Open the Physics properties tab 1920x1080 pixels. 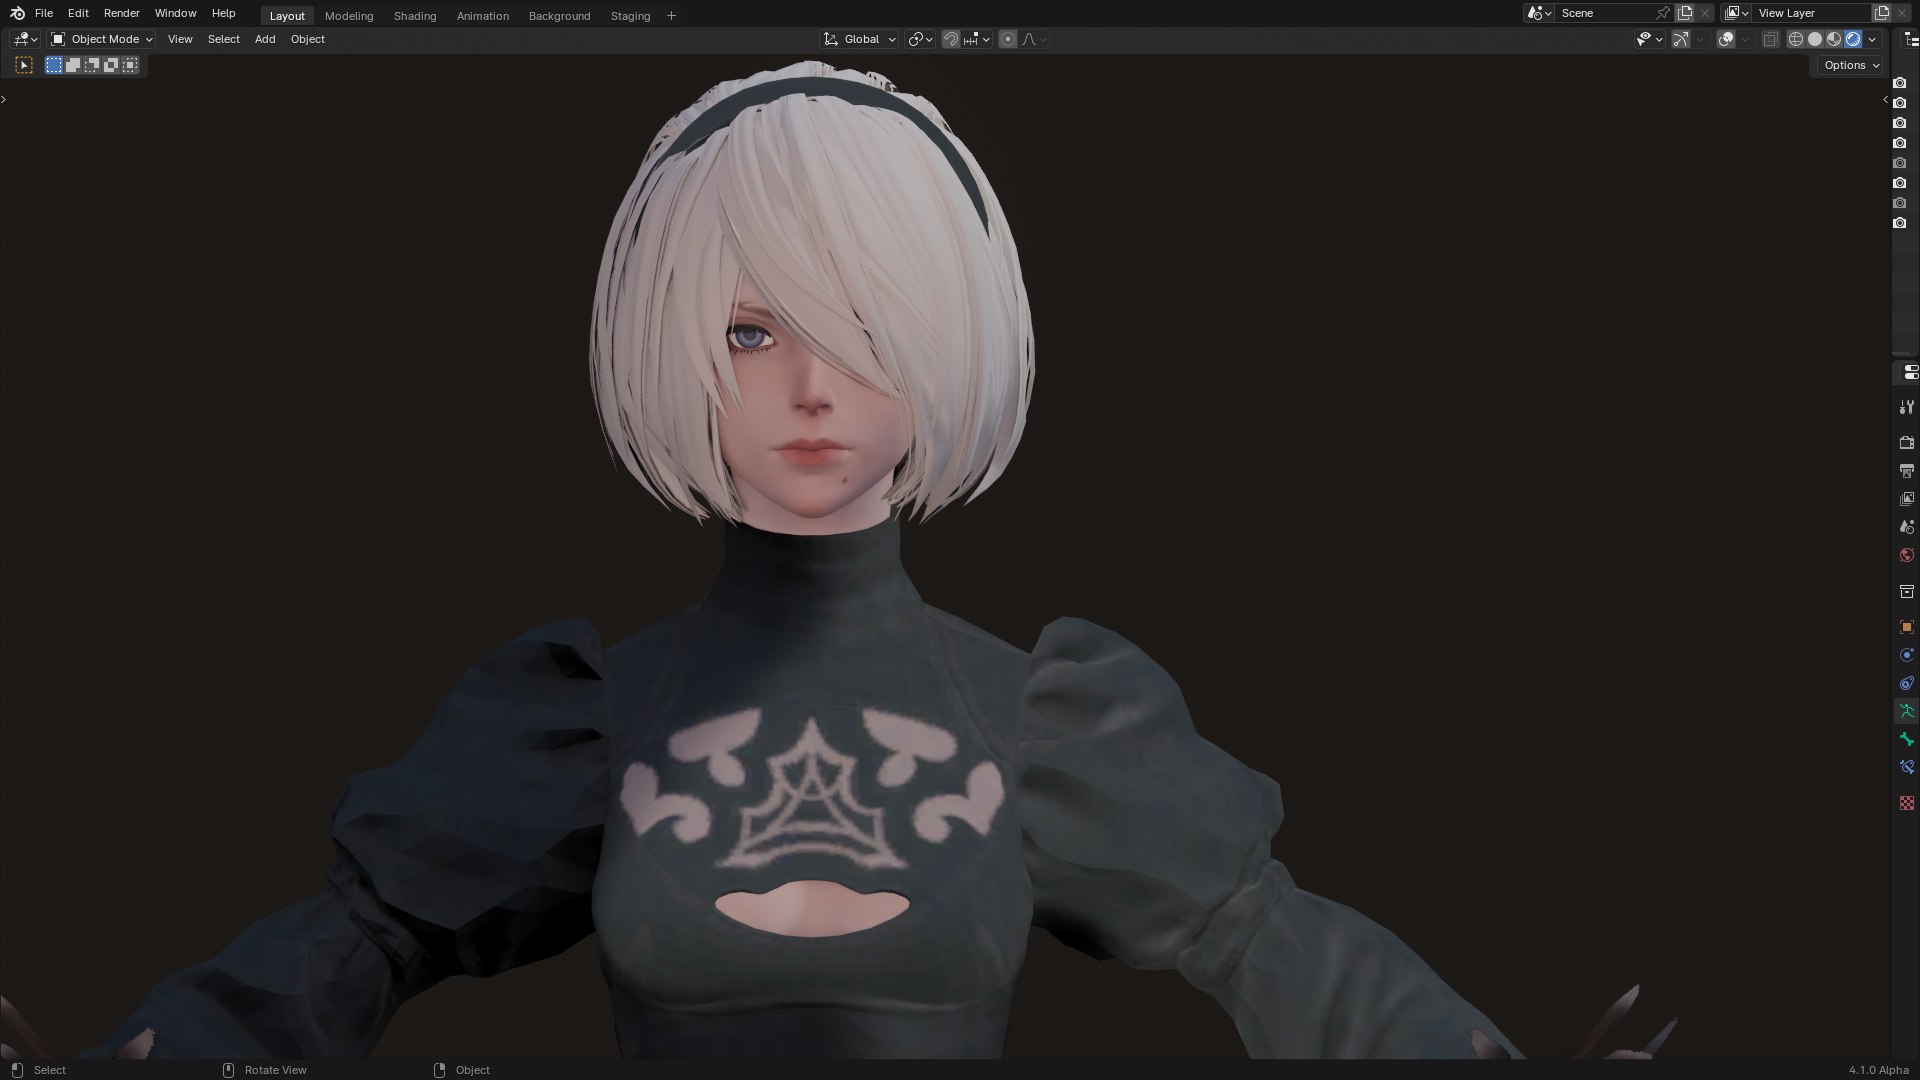[x=1906, y=655]
